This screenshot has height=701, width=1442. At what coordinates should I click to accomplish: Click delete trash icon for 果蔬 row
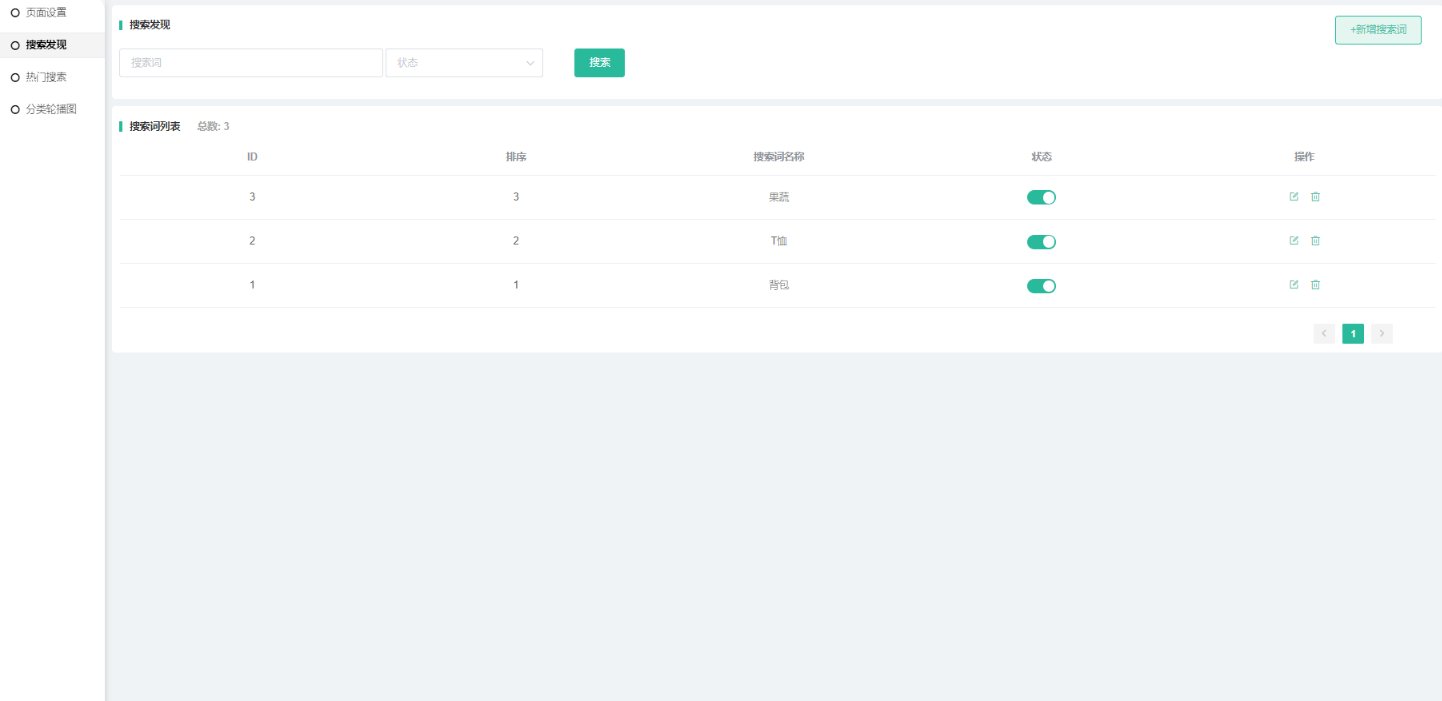[1315, 197]
